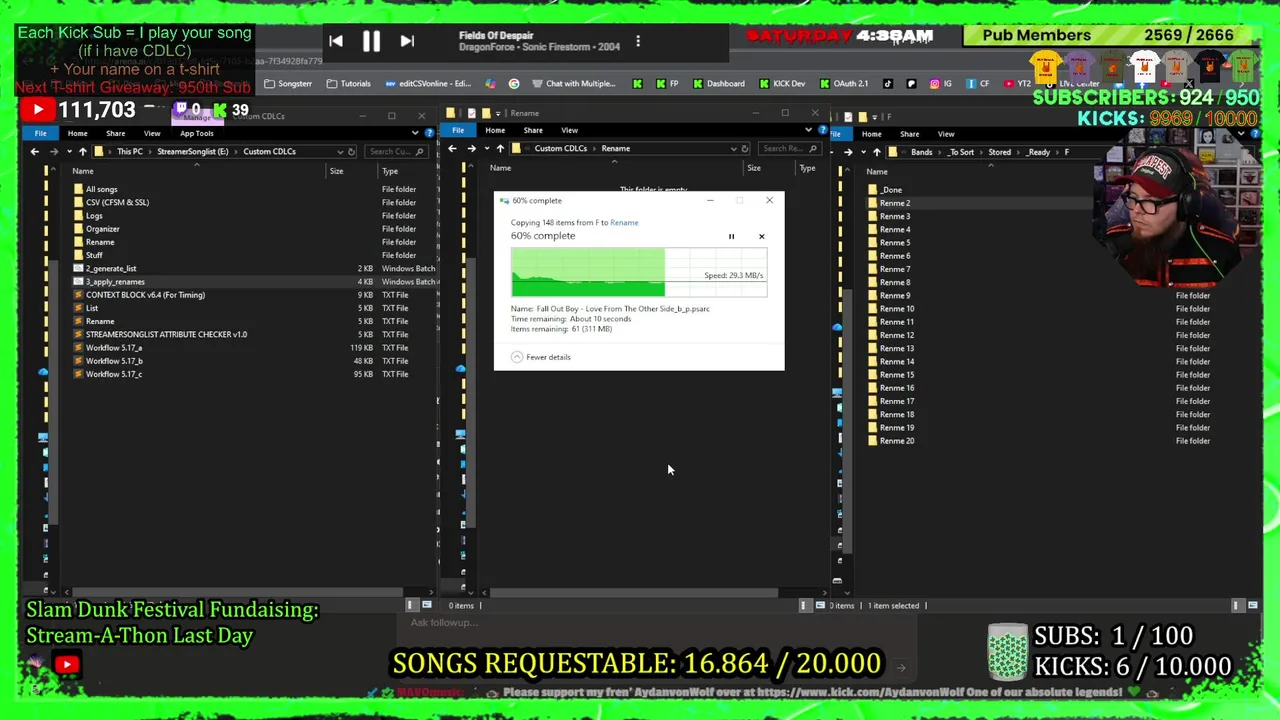
Task: Search in Custom CDLCs folder
Action: (x=396, y=152)
